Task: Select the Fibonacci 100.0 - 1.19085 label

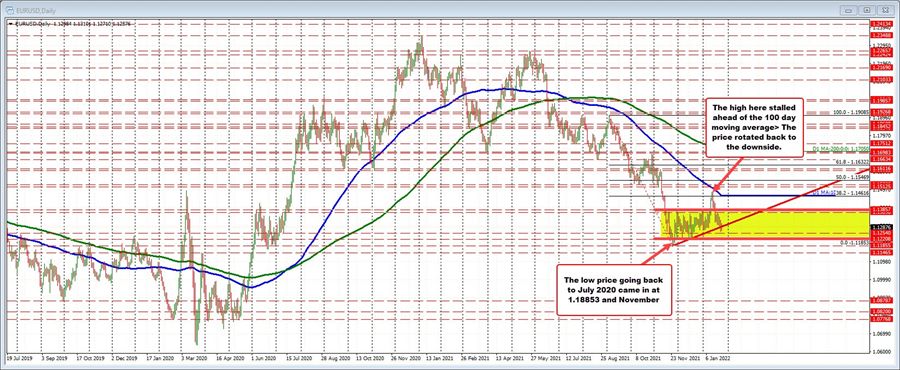Action: tap(851, 113)
